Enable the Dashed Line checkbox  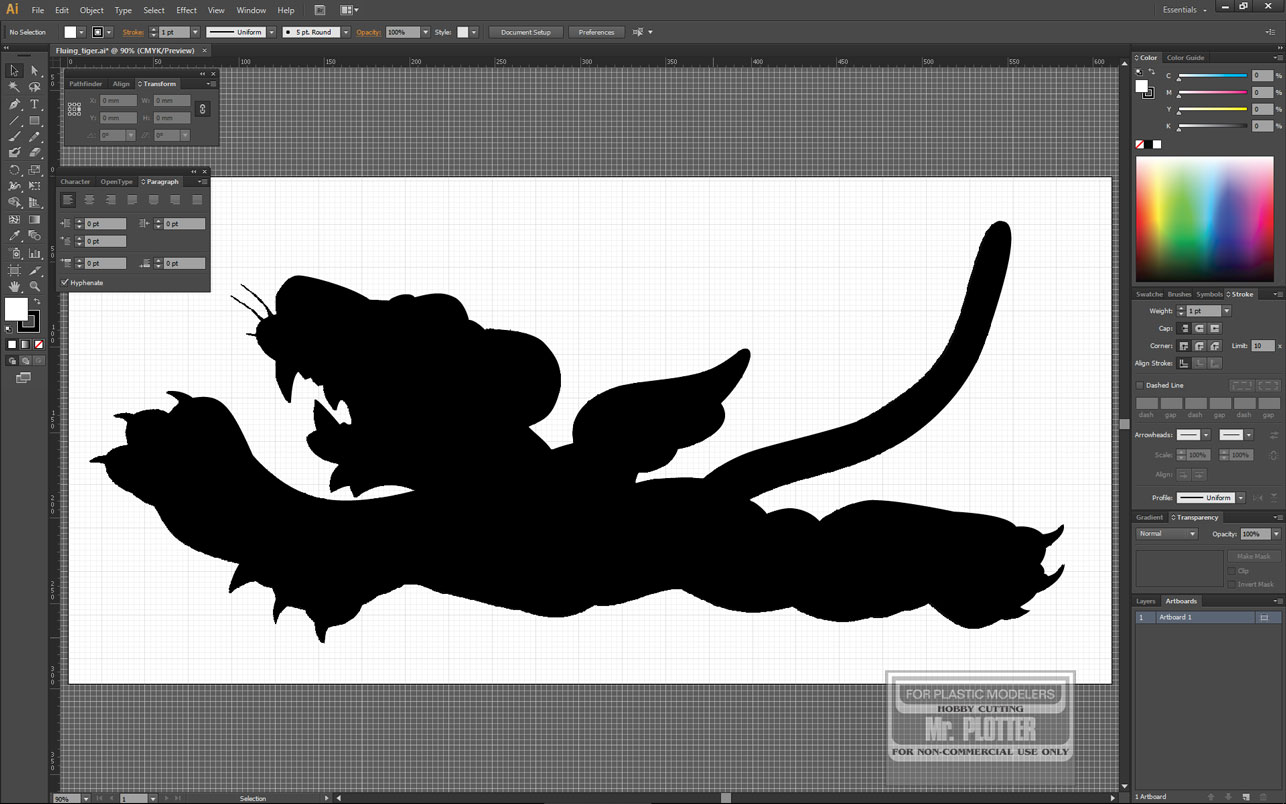tap(1140, 385)
